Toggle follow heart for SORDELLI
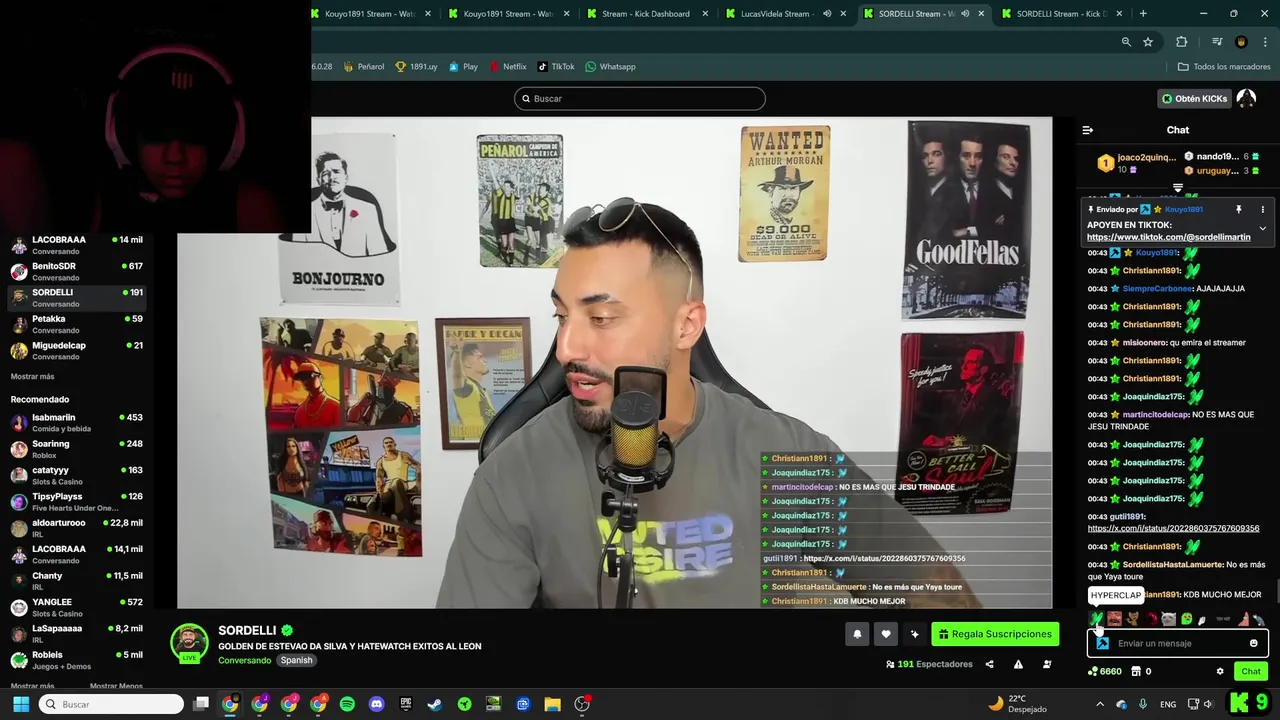Viewport: 1280px width, 720px height. [886, 633]
